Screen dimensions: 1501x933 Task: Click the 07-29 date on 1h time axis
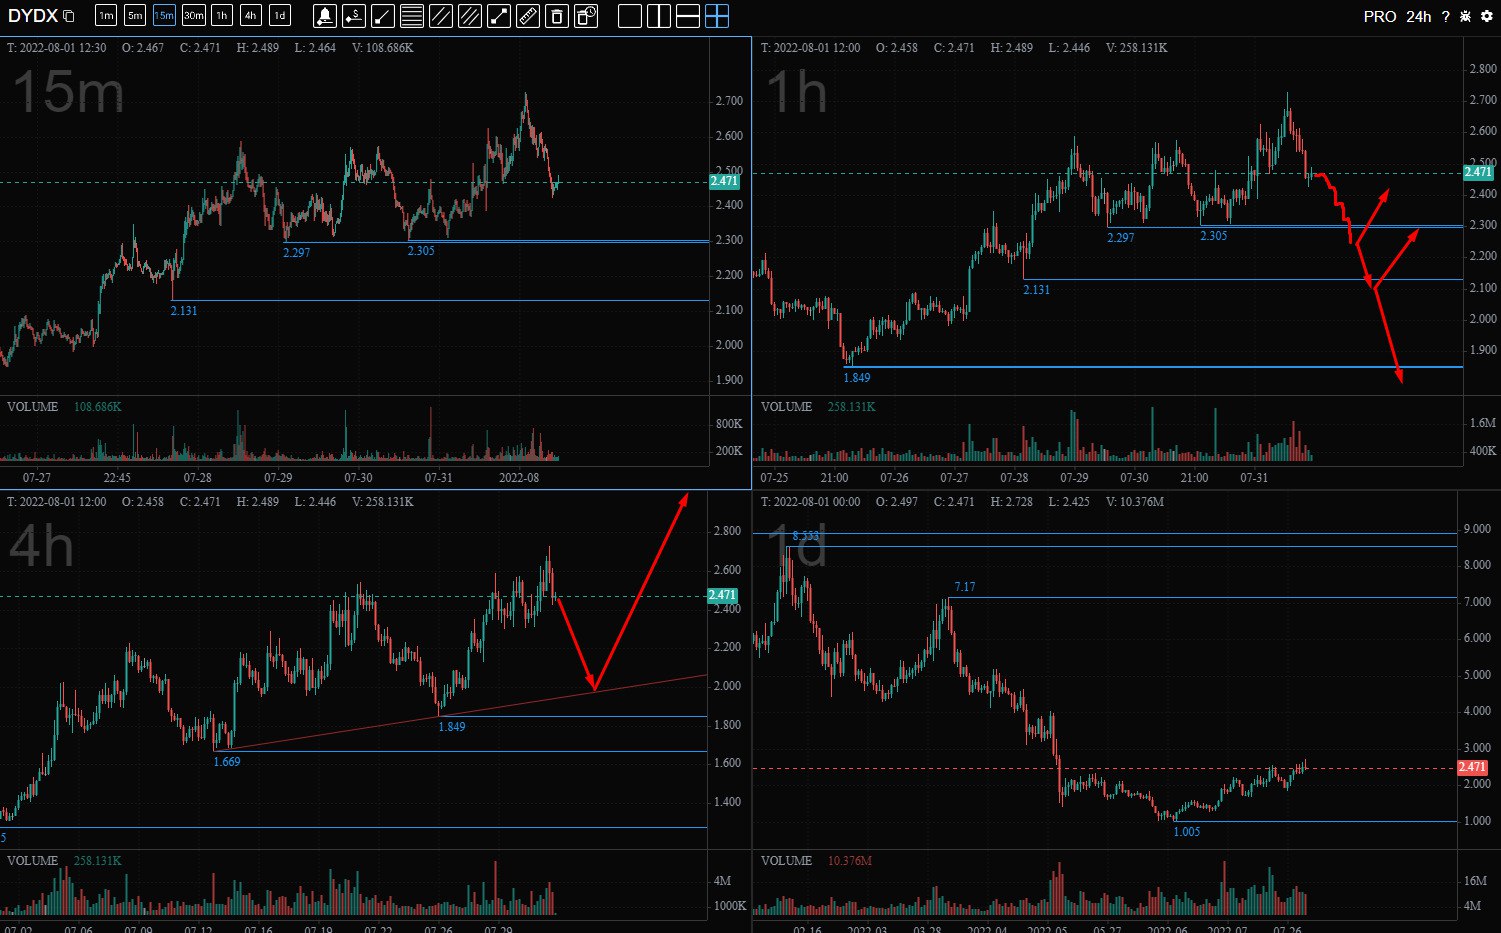(1074, 478)
